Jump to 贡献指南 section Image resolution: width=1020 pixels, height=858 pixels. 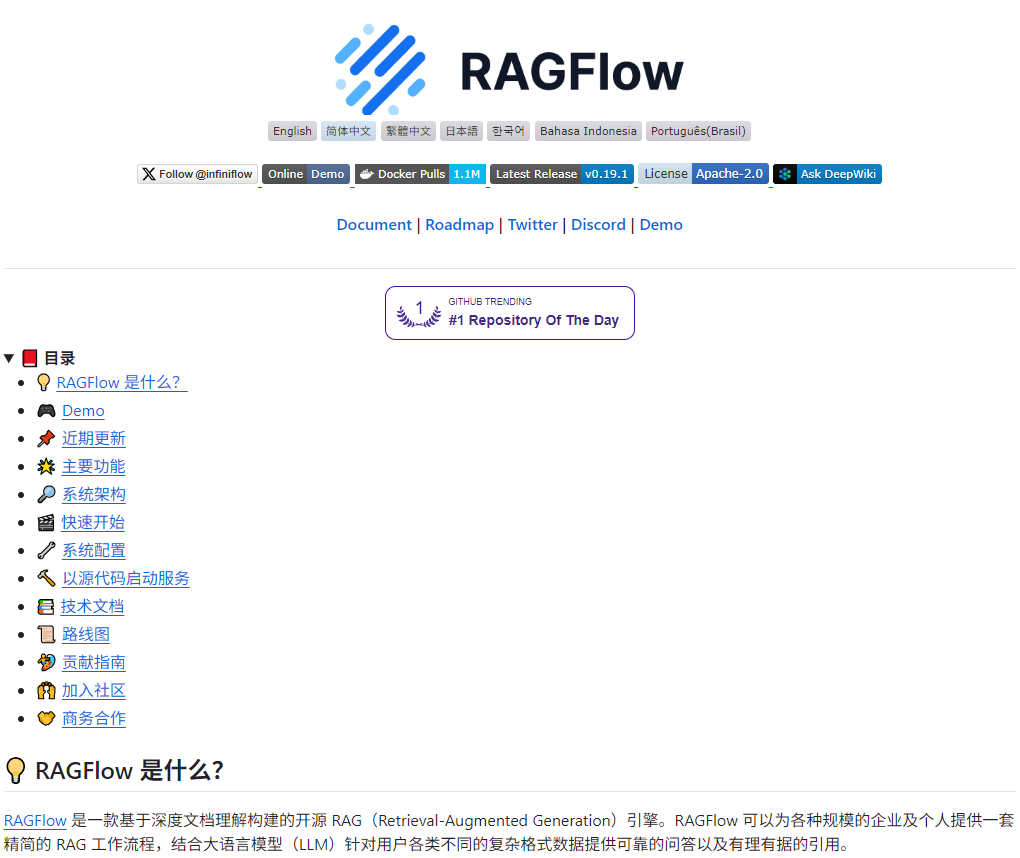pyautogui.click(x=94, y=662)
